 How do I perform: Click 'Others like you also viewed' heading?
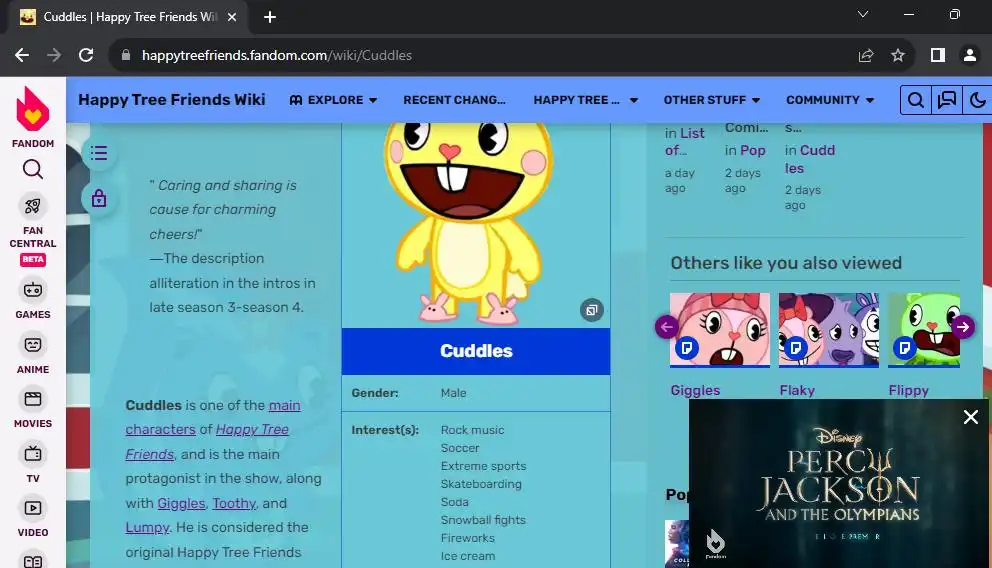tap(786, 263)
